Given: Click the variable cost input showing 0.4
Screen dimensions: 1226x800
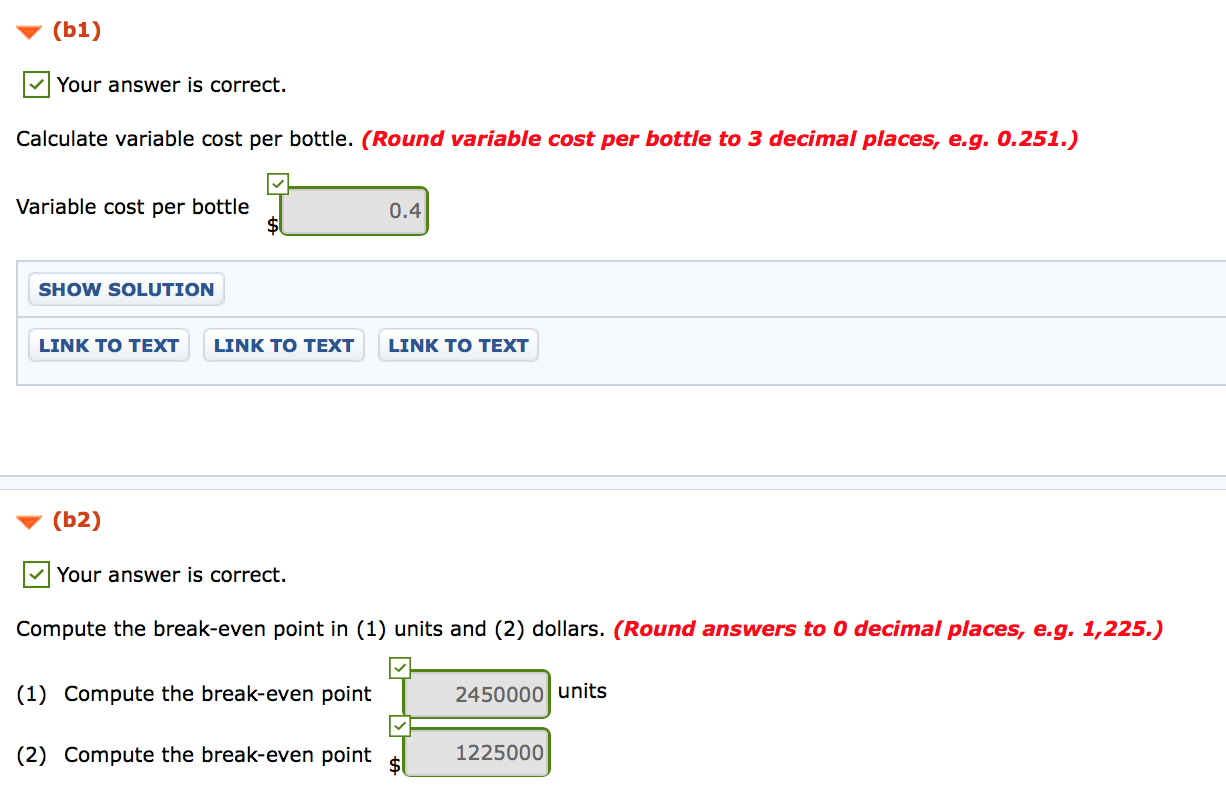Looking at the screenshot, I should pyautogui.click(x=353, y=211).
